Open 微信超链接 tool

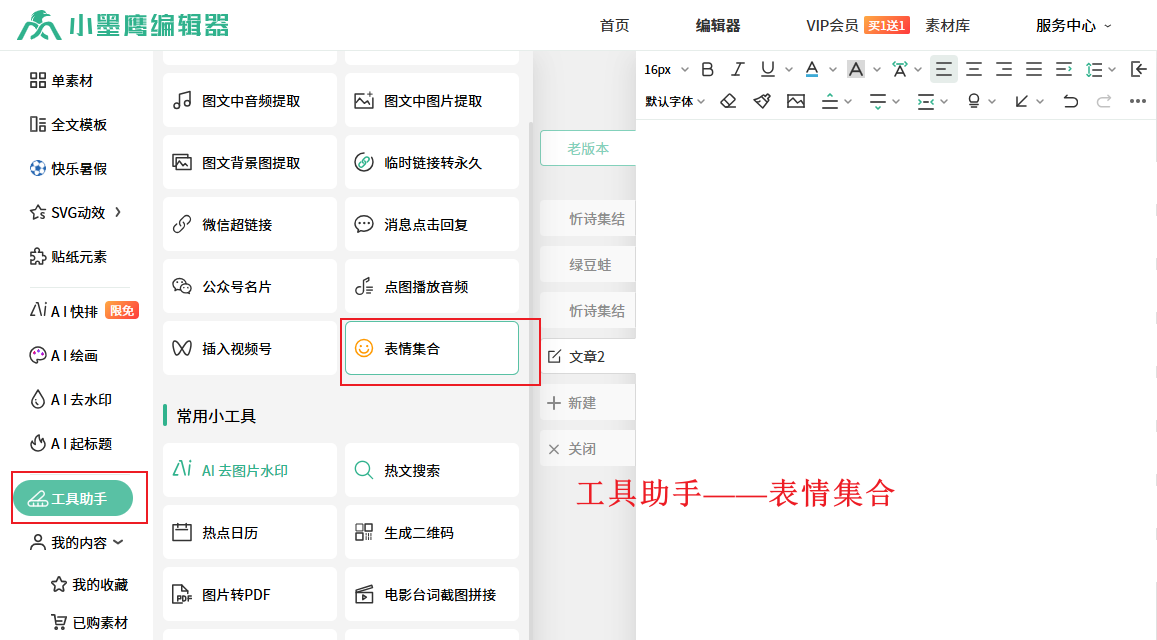[249, 224]
